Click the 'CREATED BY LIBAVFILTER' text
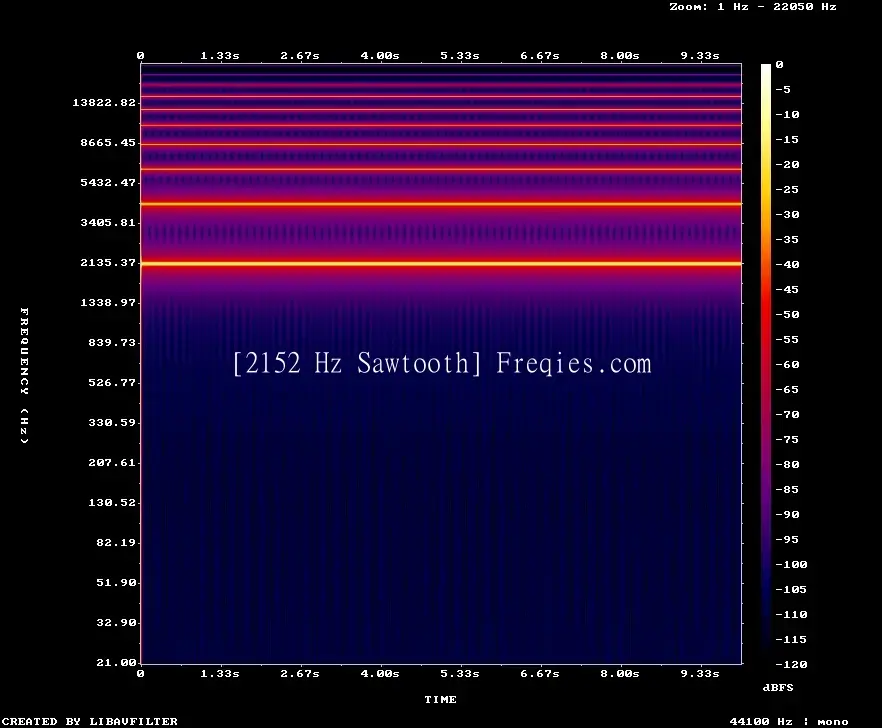The width and height of the screenshot is (882, 728). [x=89, y=721]
